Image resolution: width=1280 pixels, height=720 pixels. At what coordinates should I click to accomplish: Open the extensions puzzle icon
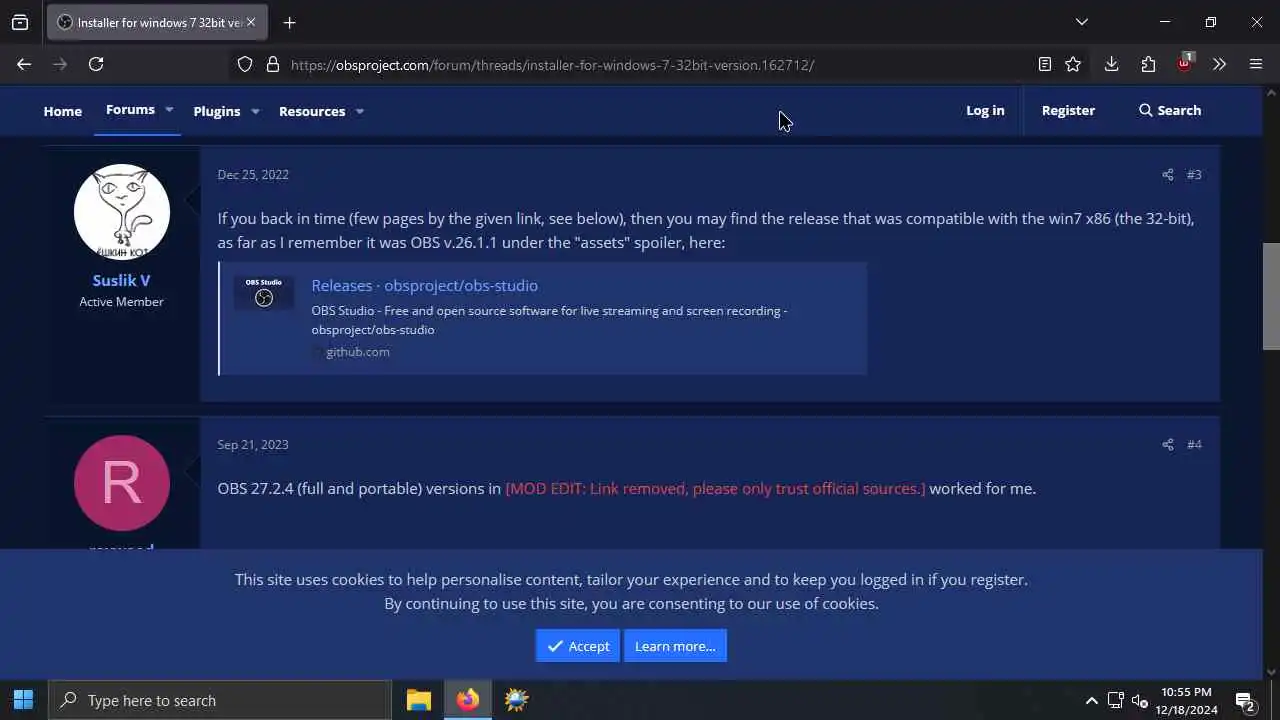tap(1148, 64)
